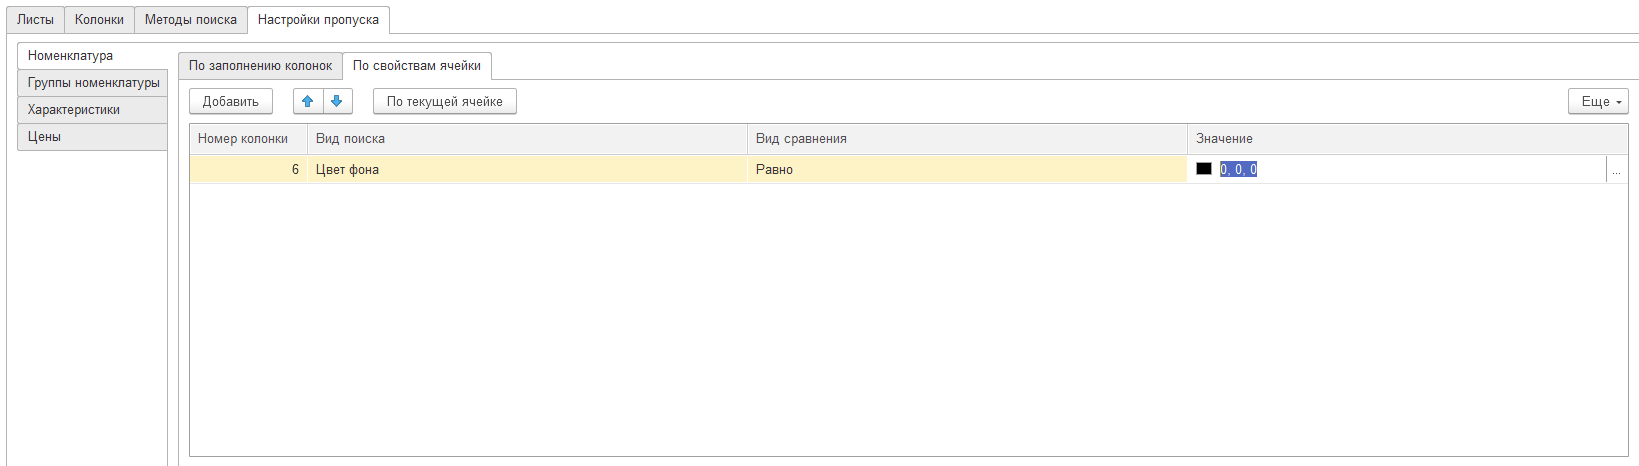Open the Характеристики side section
1639x466 pixels.
(x=74, y=110)
